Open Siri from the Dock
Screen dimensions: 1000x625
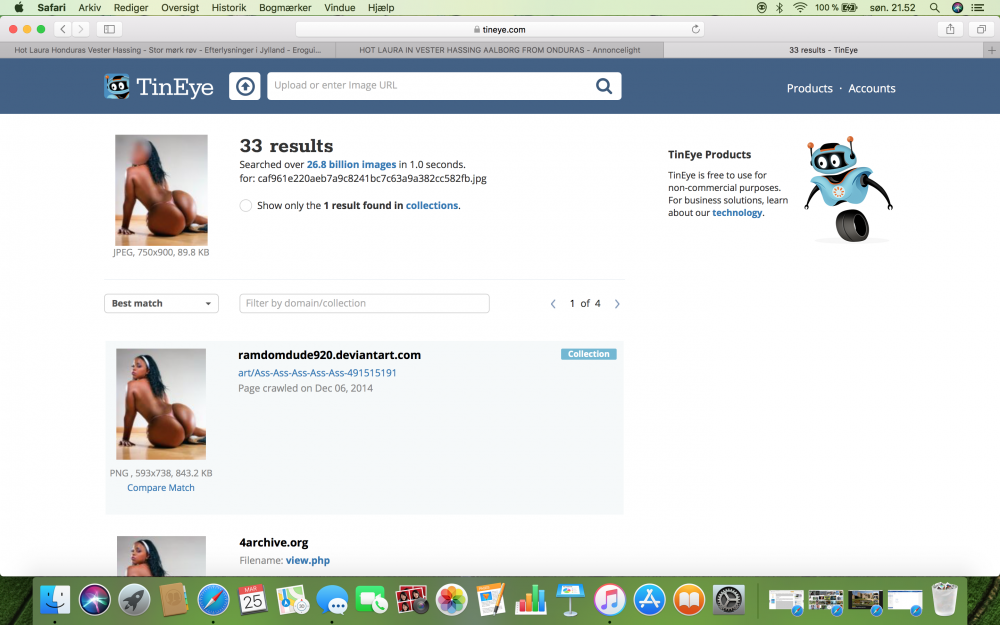[x=94, y=600]
